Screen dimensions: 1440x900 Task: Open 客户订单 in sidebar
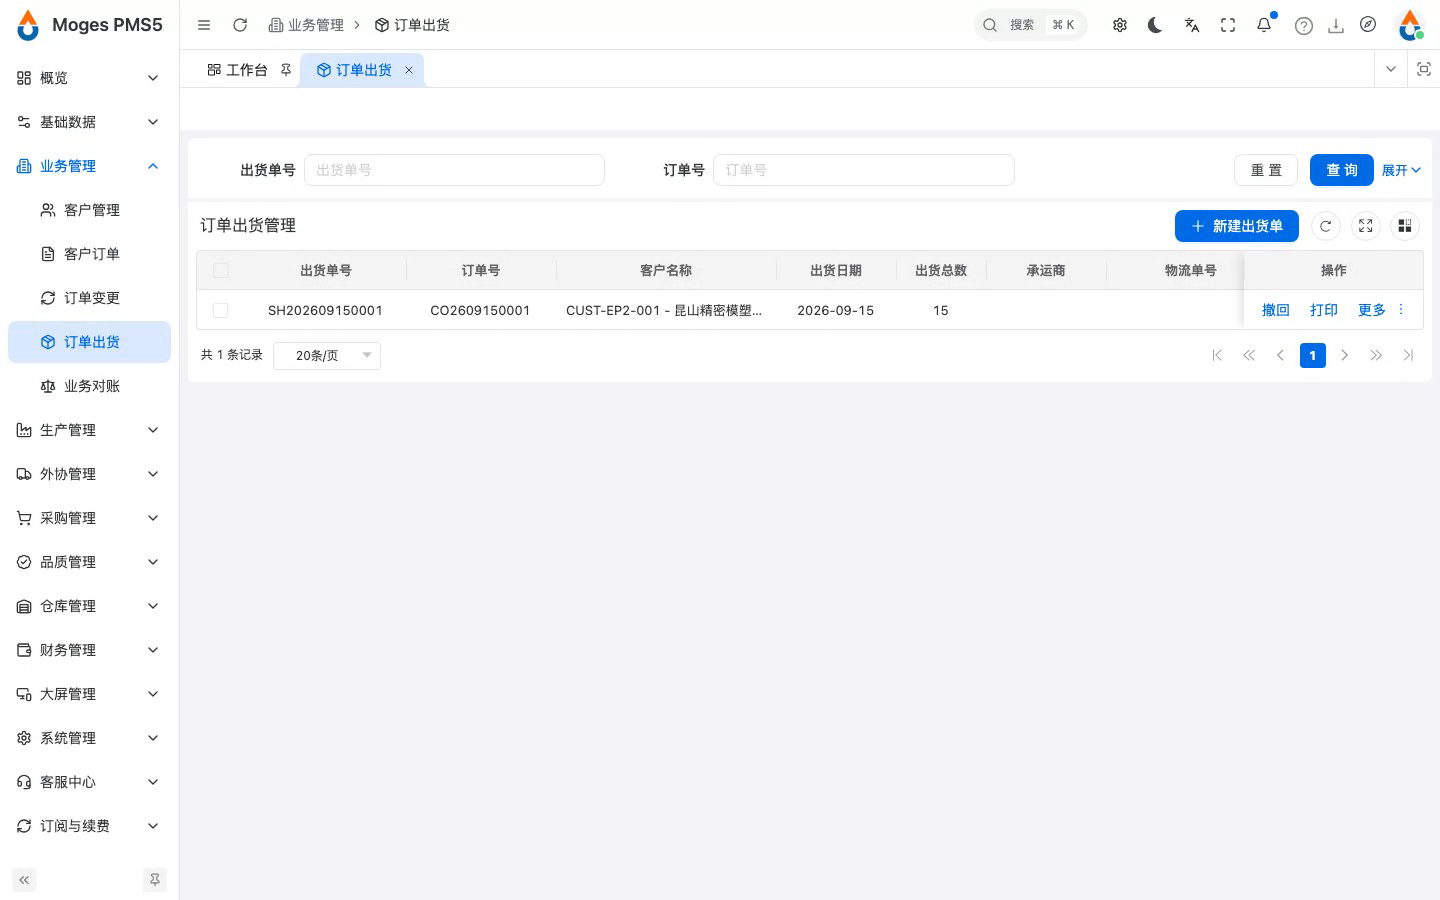(88, 254)
